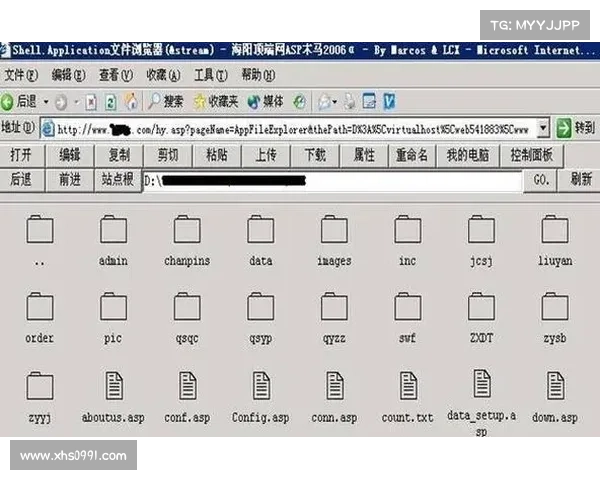The height and width of the screenshot is (480, 600).
Task: Click the 复制 (Copy) button
Action: (x=119, y=155)
